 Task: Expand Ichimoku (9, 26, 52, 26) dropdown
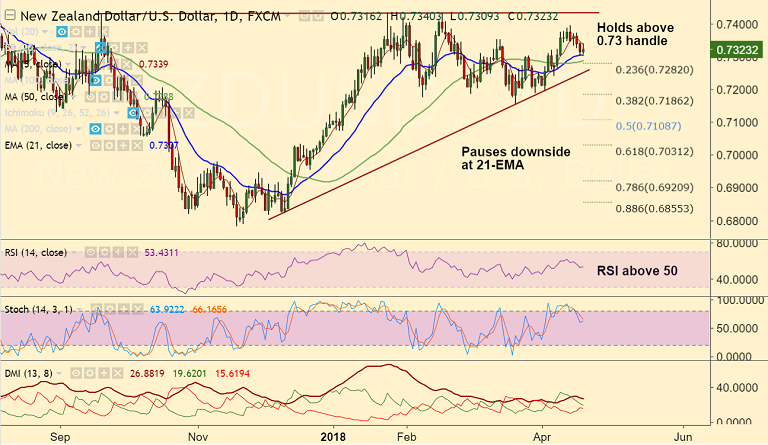click(117, 113)
